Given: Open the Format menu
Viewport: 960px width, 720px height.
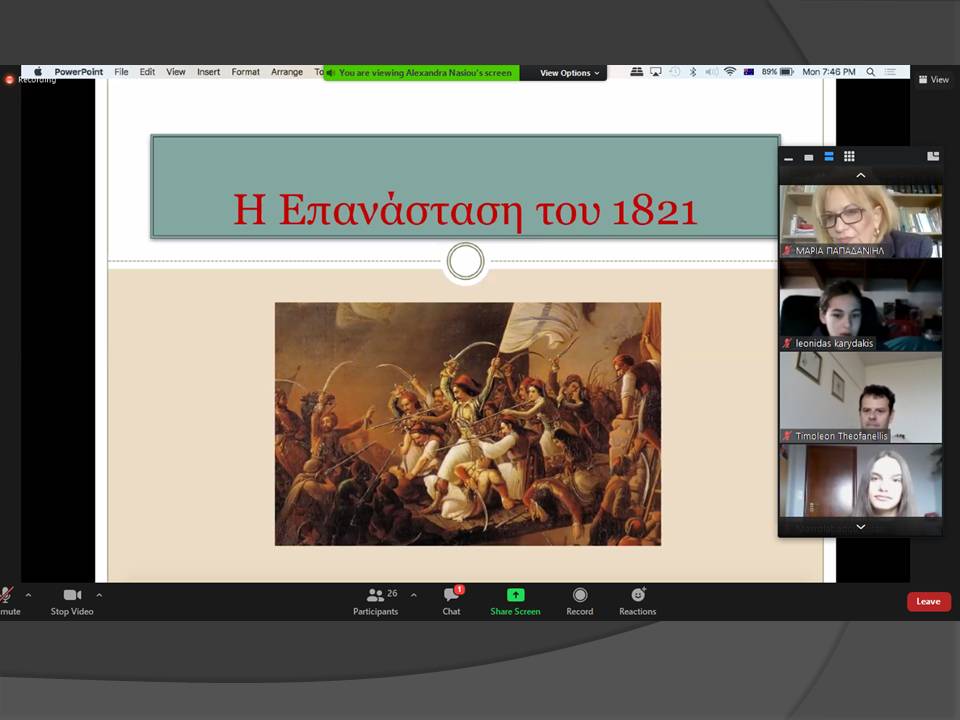Looking at the screenshot, I should pyautogui.click(x=246, y=72).
